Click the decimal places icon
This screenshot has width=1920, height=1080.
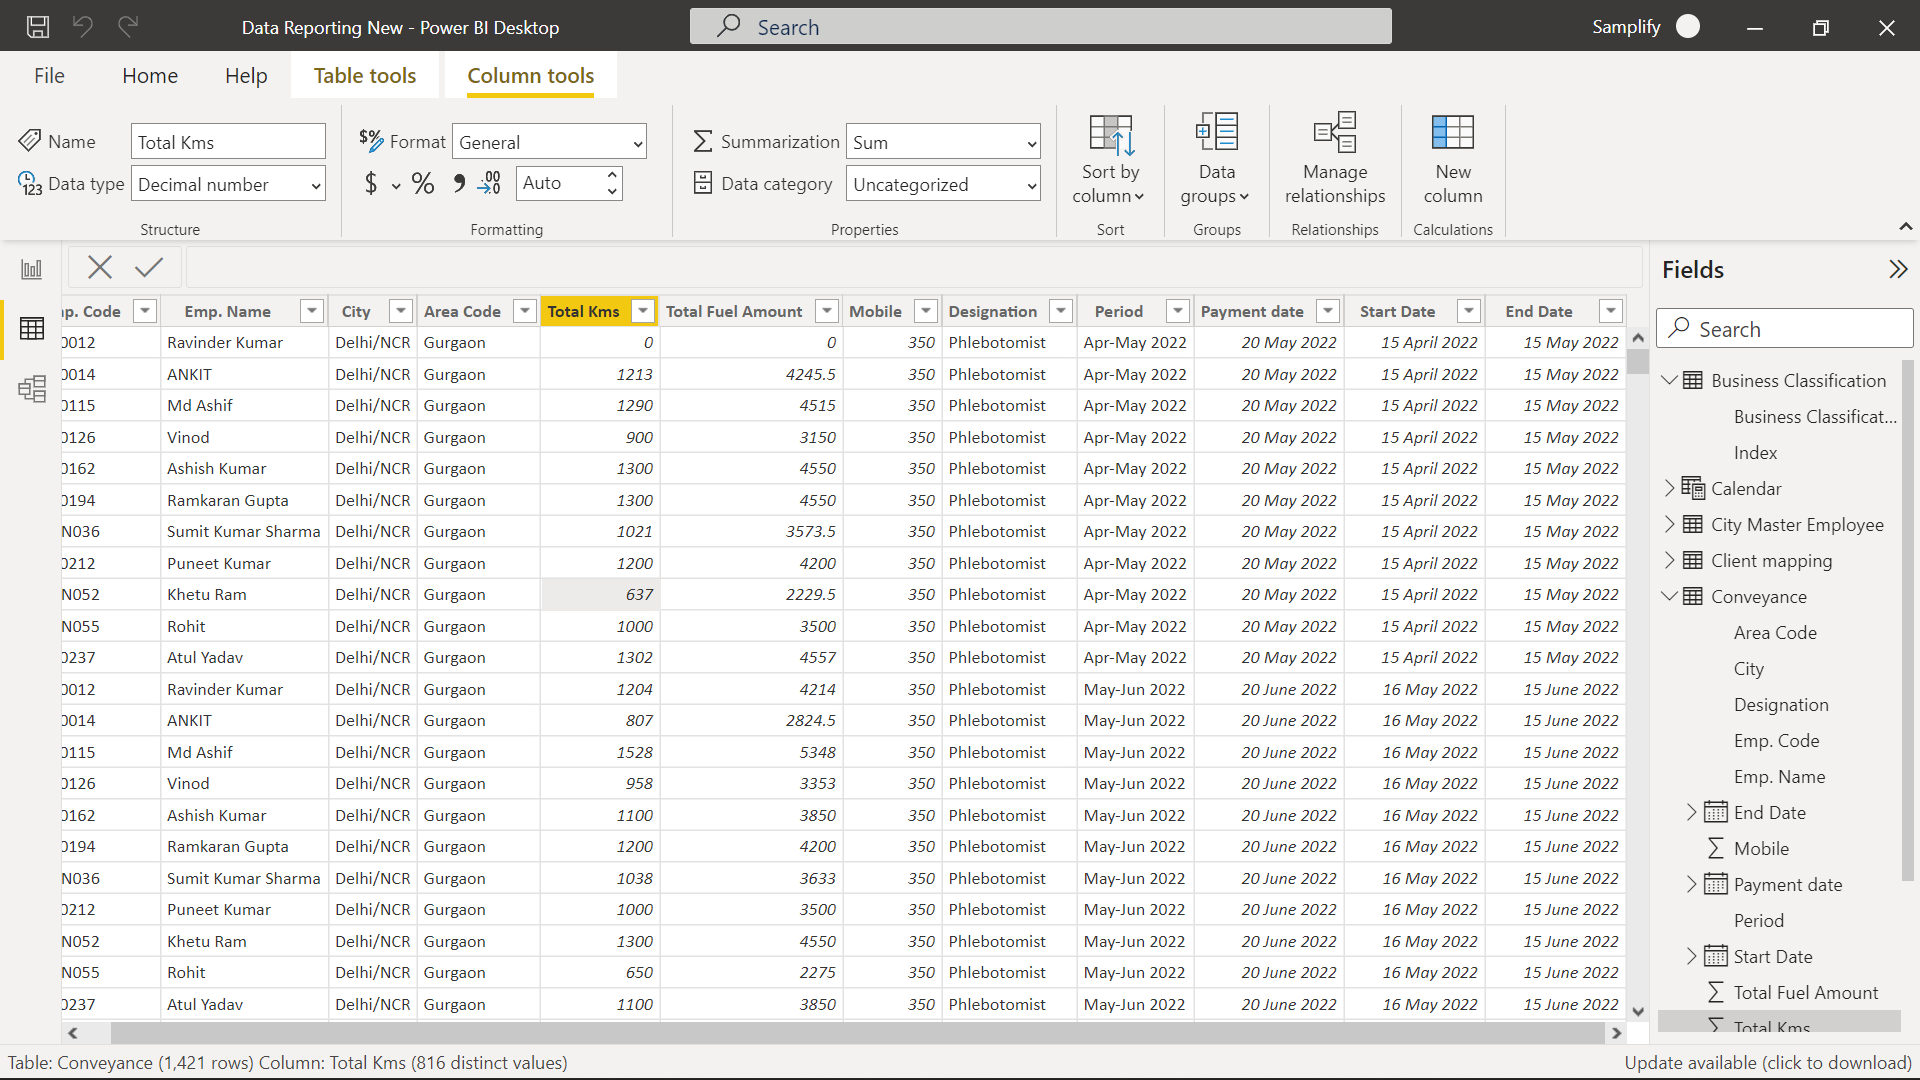pyautogui.click(x=489, y=183)
